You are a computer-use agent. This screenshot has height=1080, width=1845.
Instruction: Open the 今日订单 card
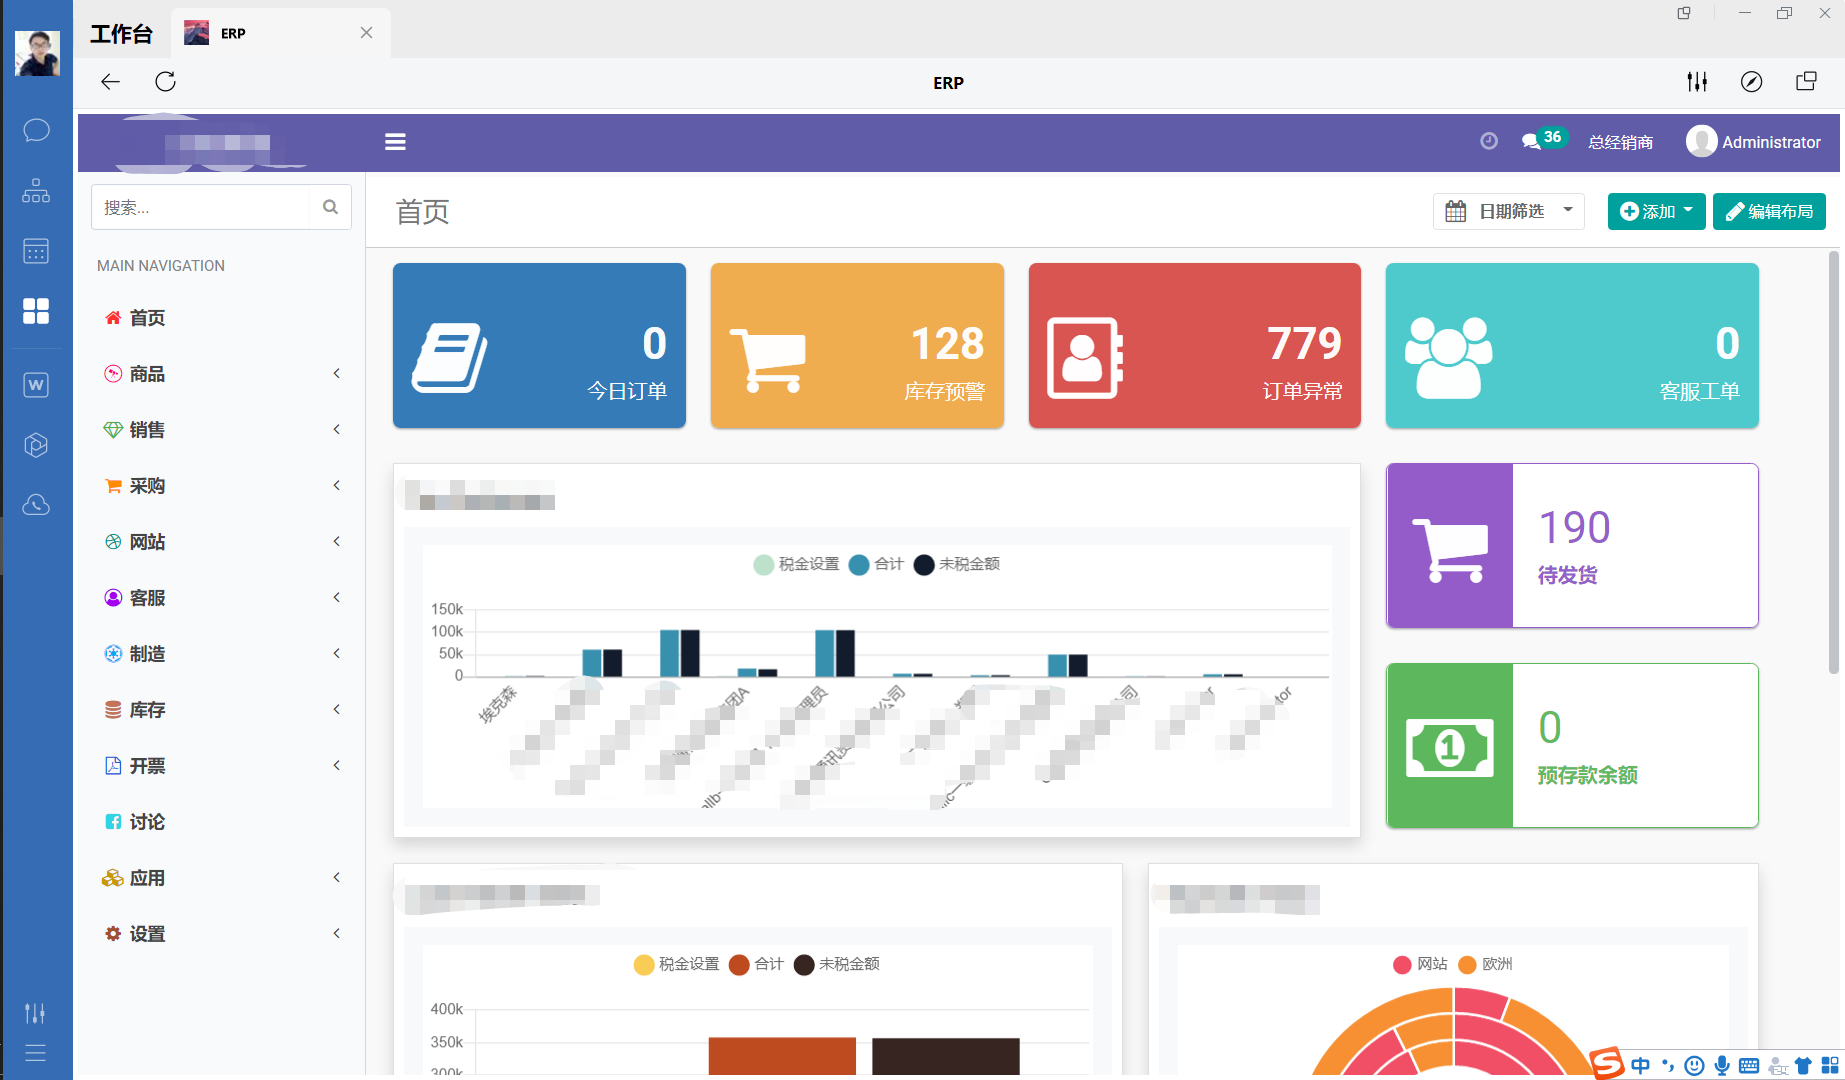(539, 346)
